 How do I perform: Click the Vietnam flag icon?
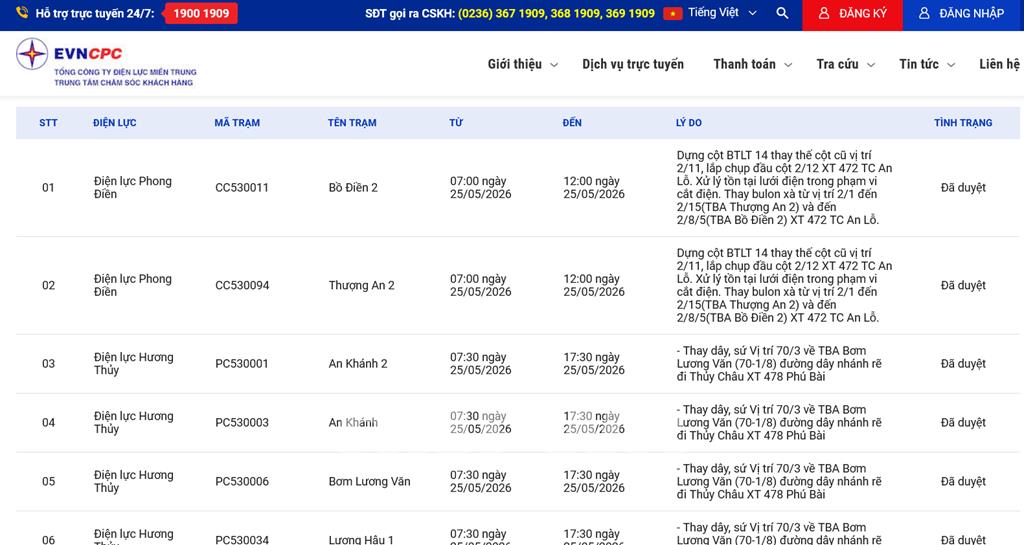(x=673, y=13)
